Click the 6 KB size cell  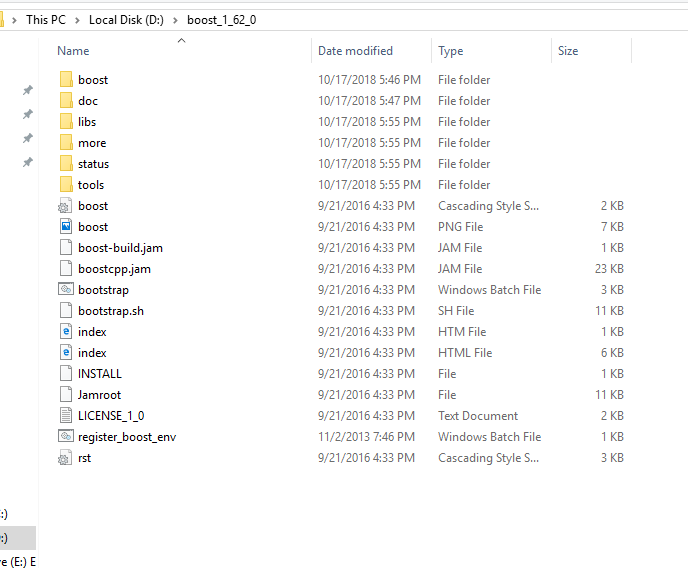(613, 353)
